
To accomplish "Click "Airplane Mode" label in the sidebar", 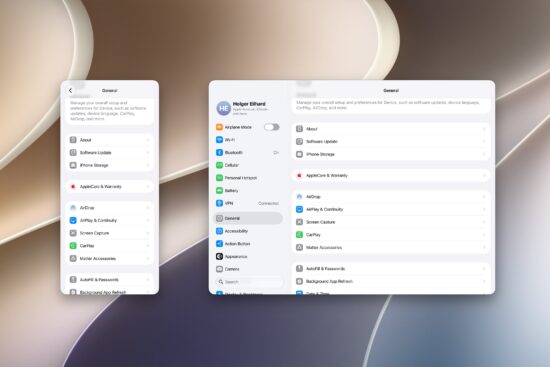I will coord(238,127).
